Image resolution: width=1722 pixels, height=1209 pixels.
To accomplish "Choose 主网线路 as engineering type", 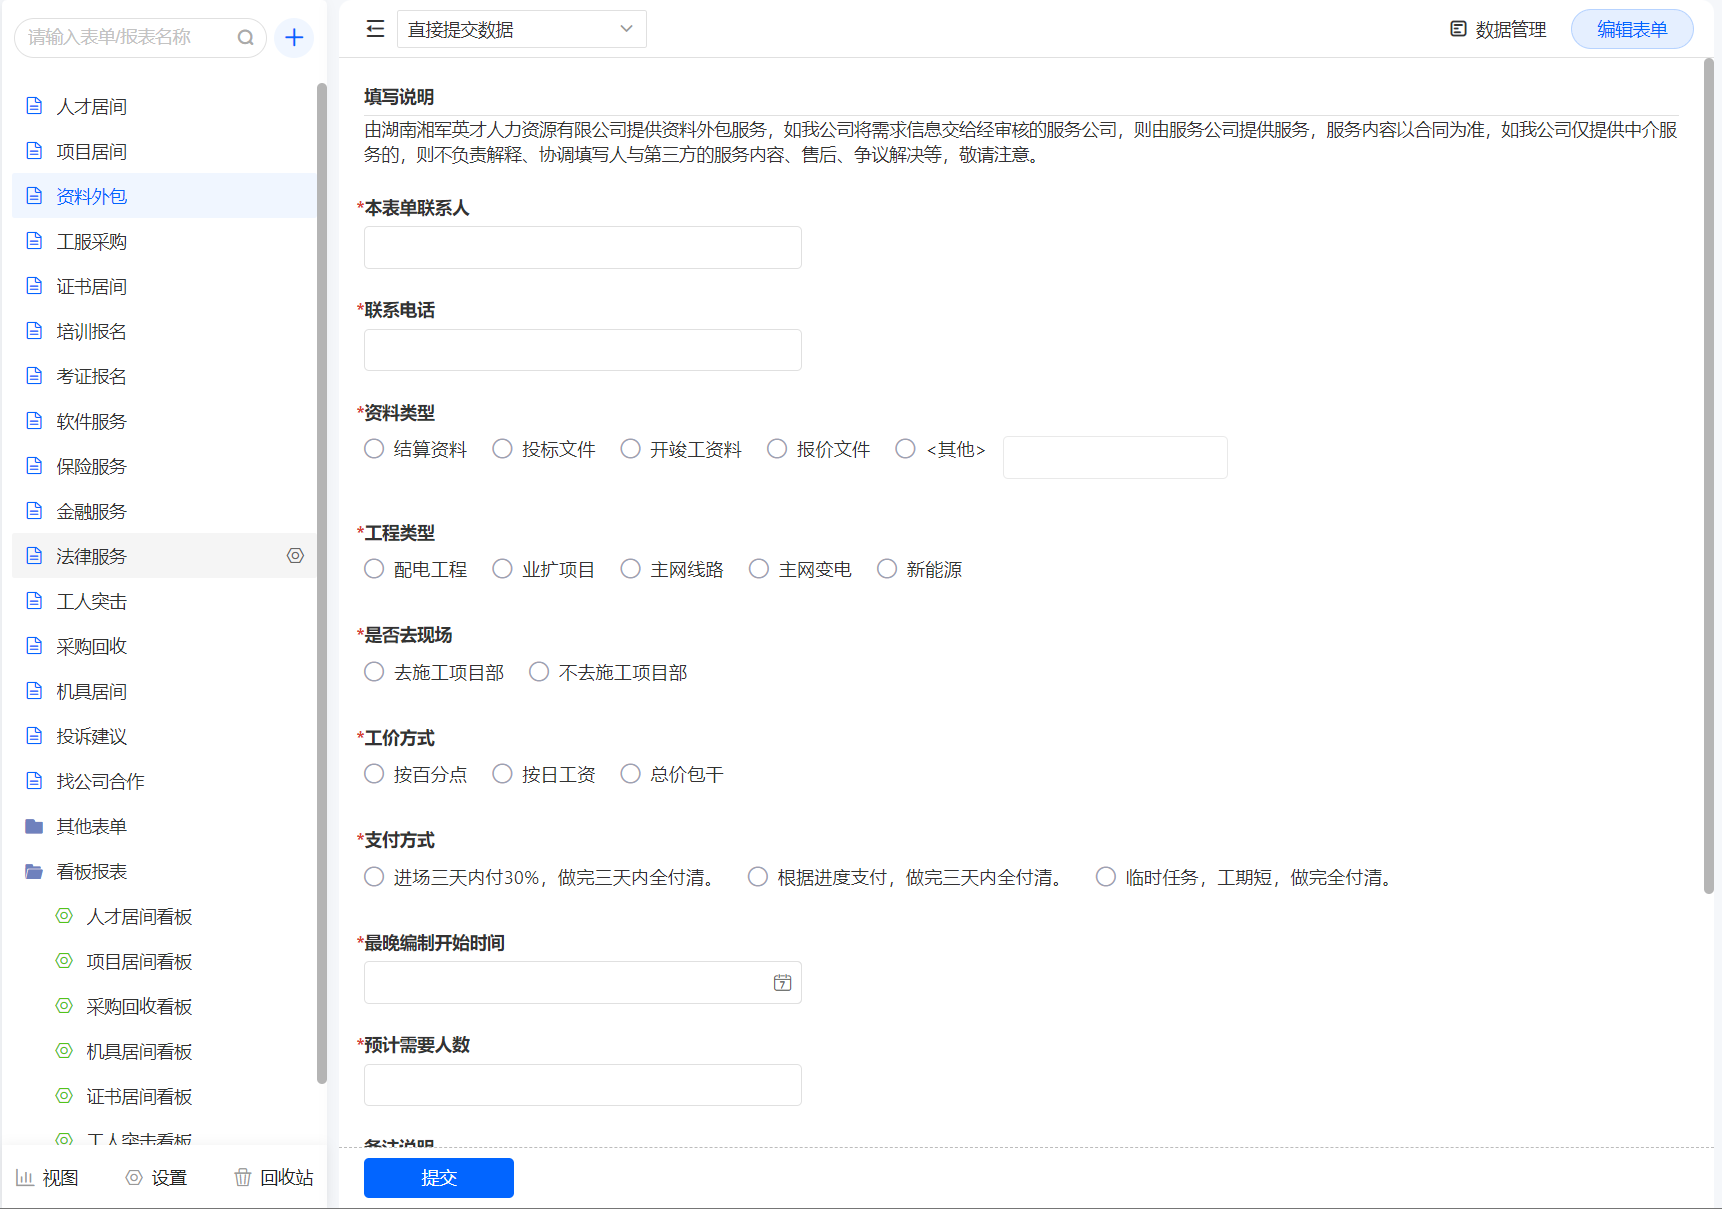I will (631, 569).
